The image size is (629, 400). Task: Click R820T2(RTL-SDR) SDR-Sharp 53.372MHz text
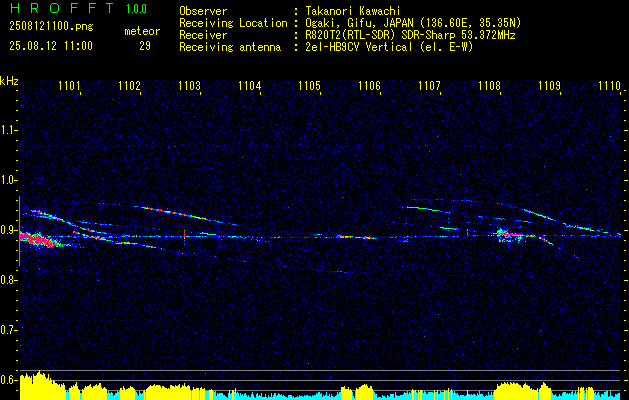coord(410,35)
